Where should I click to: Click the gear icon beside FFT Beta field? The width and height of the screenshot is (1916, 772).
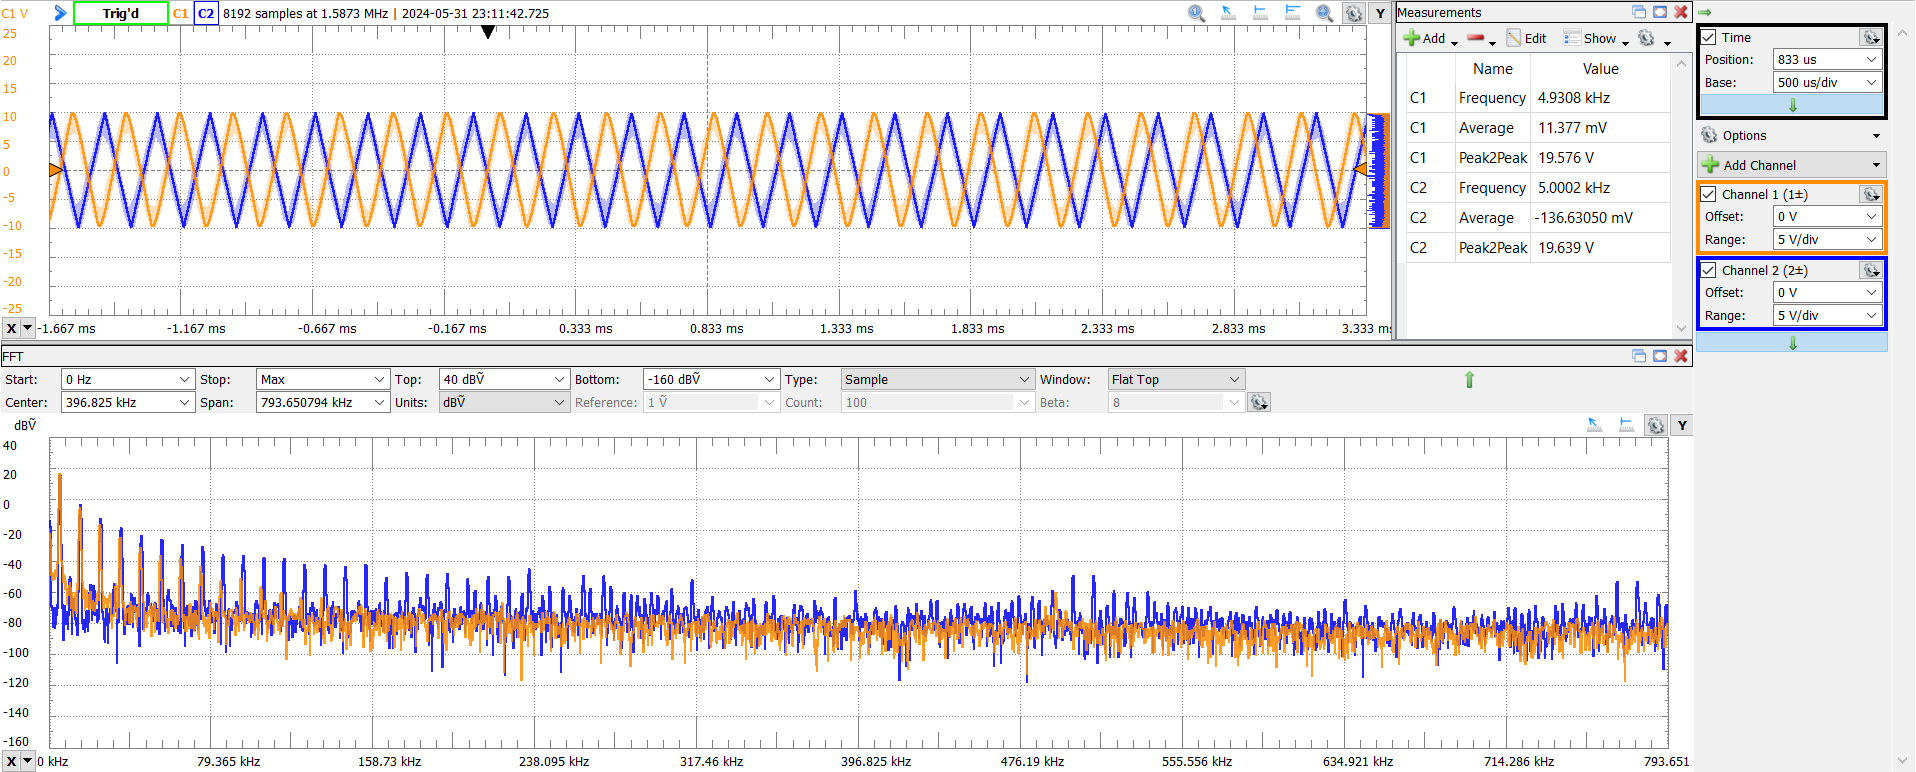[x=1260, y=402]
